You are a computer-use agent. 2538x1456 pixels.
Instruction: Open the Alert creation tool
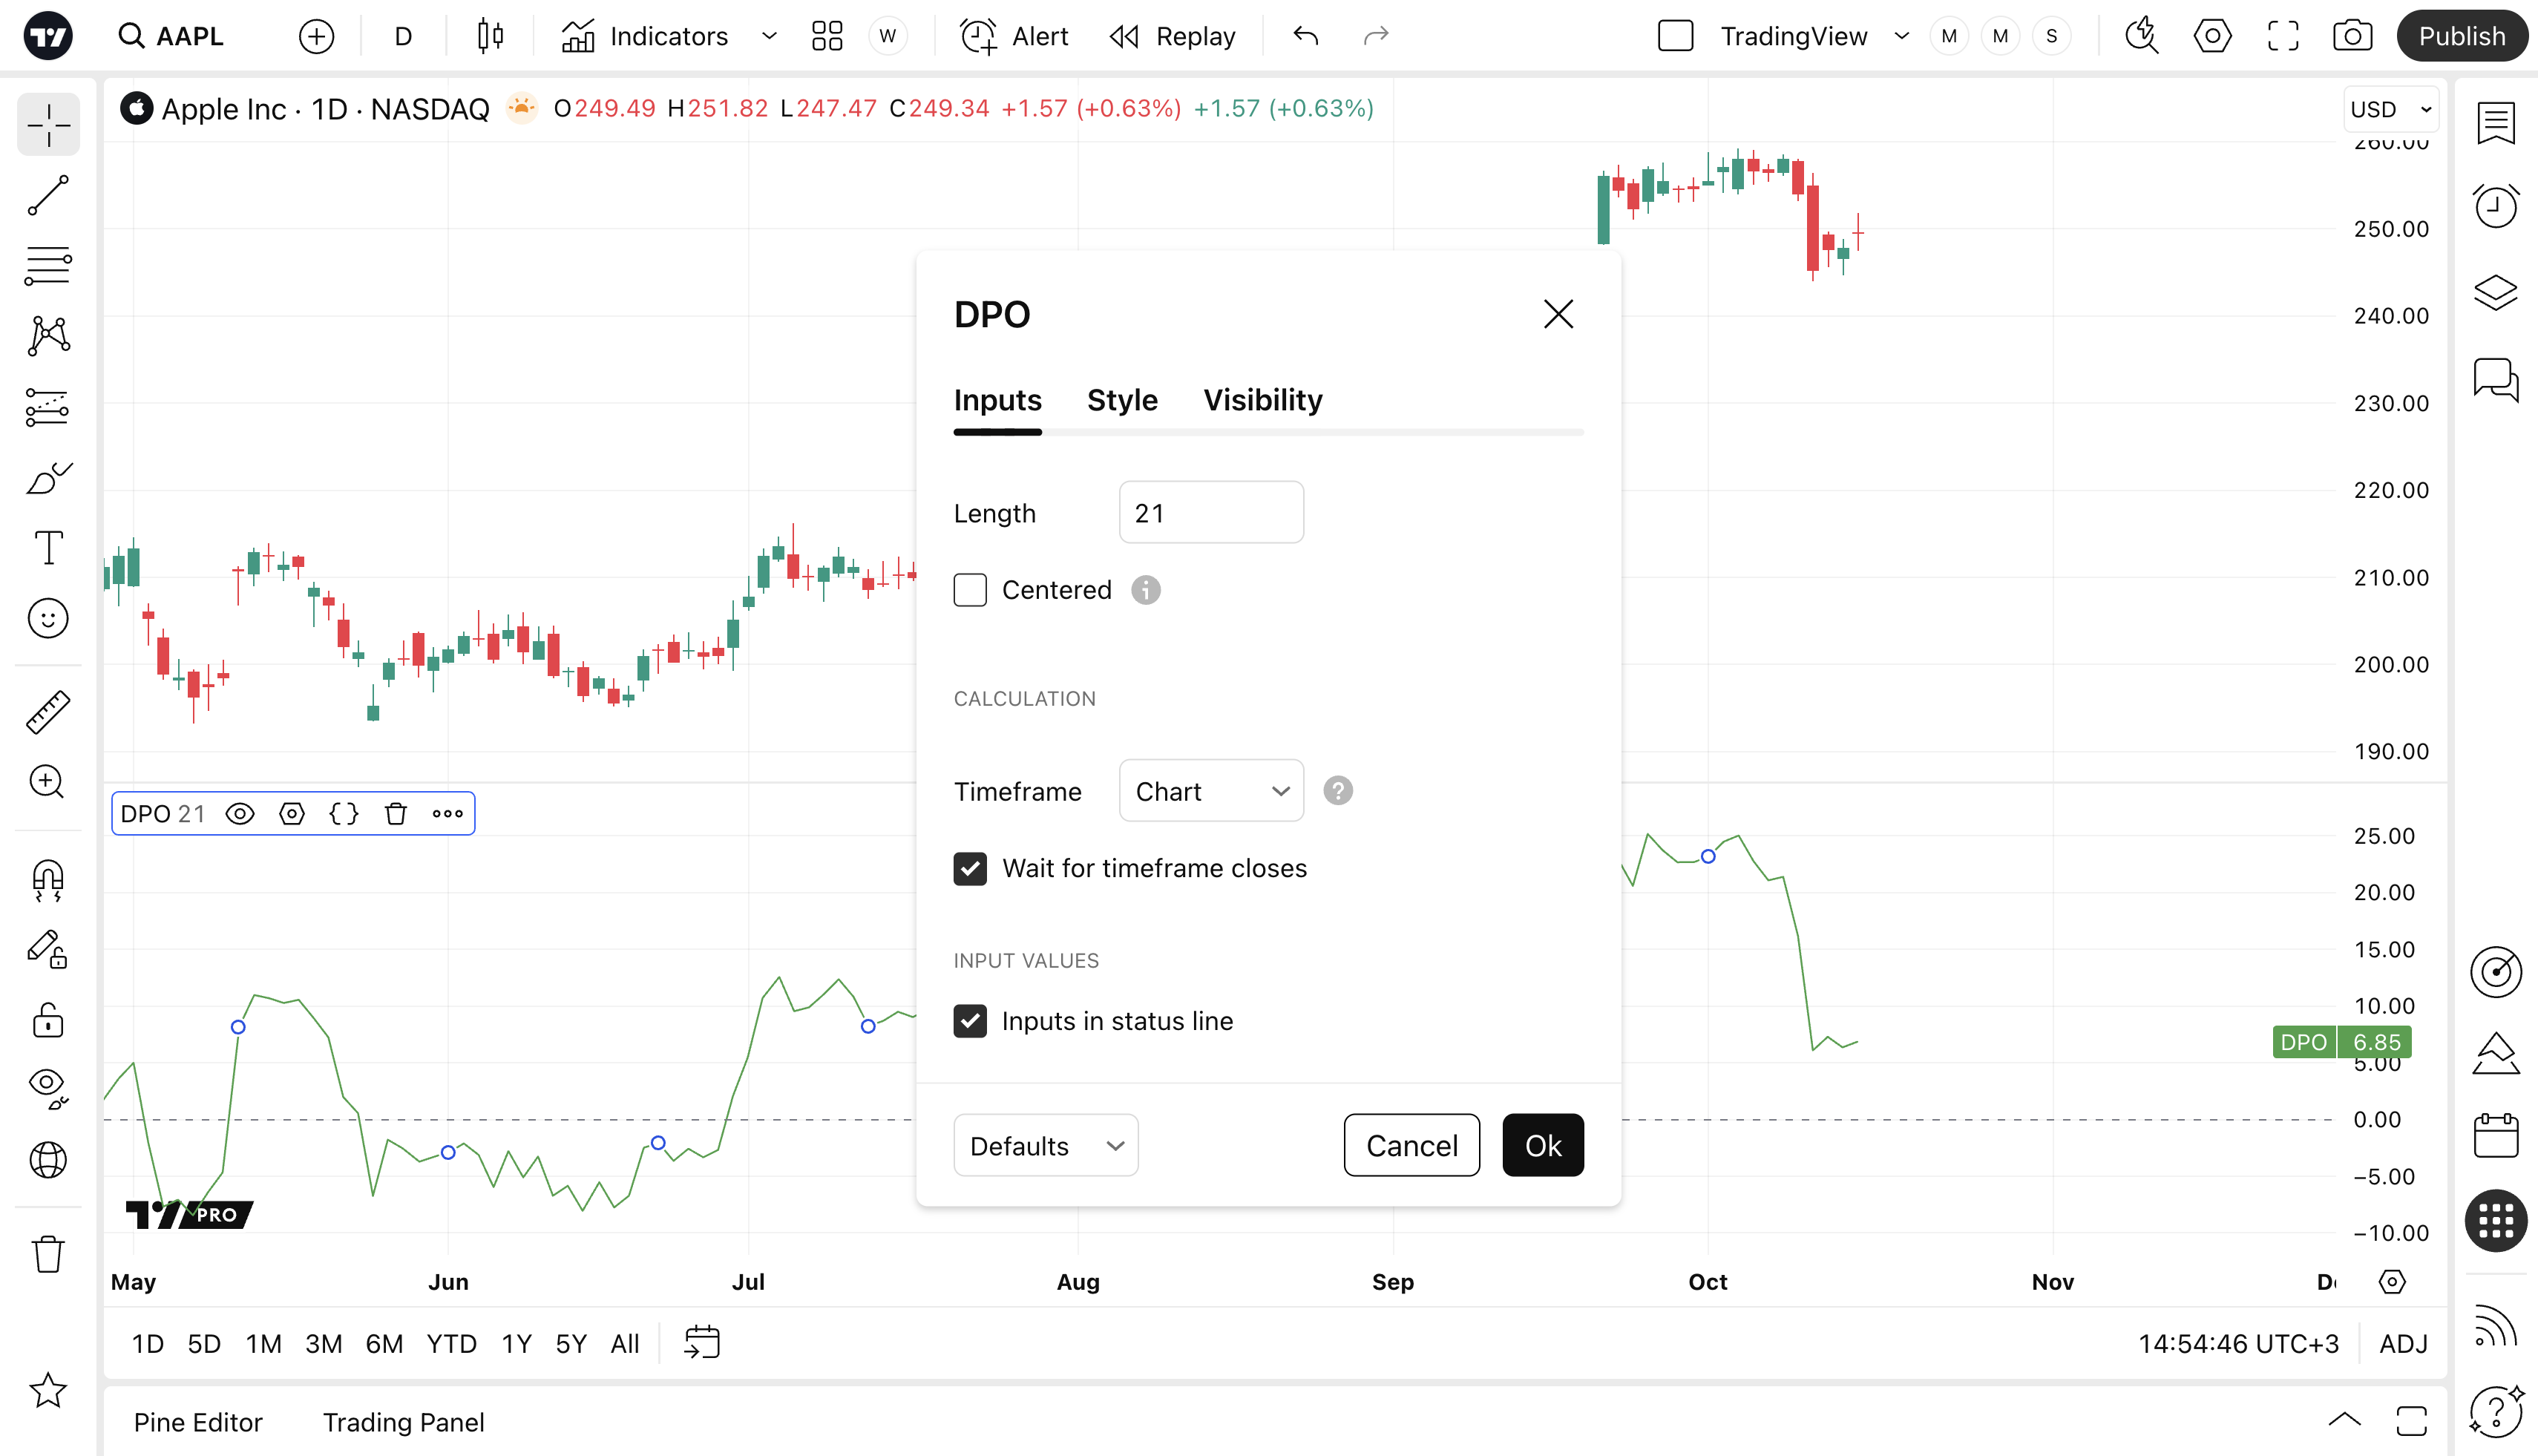click(1014, 36)
